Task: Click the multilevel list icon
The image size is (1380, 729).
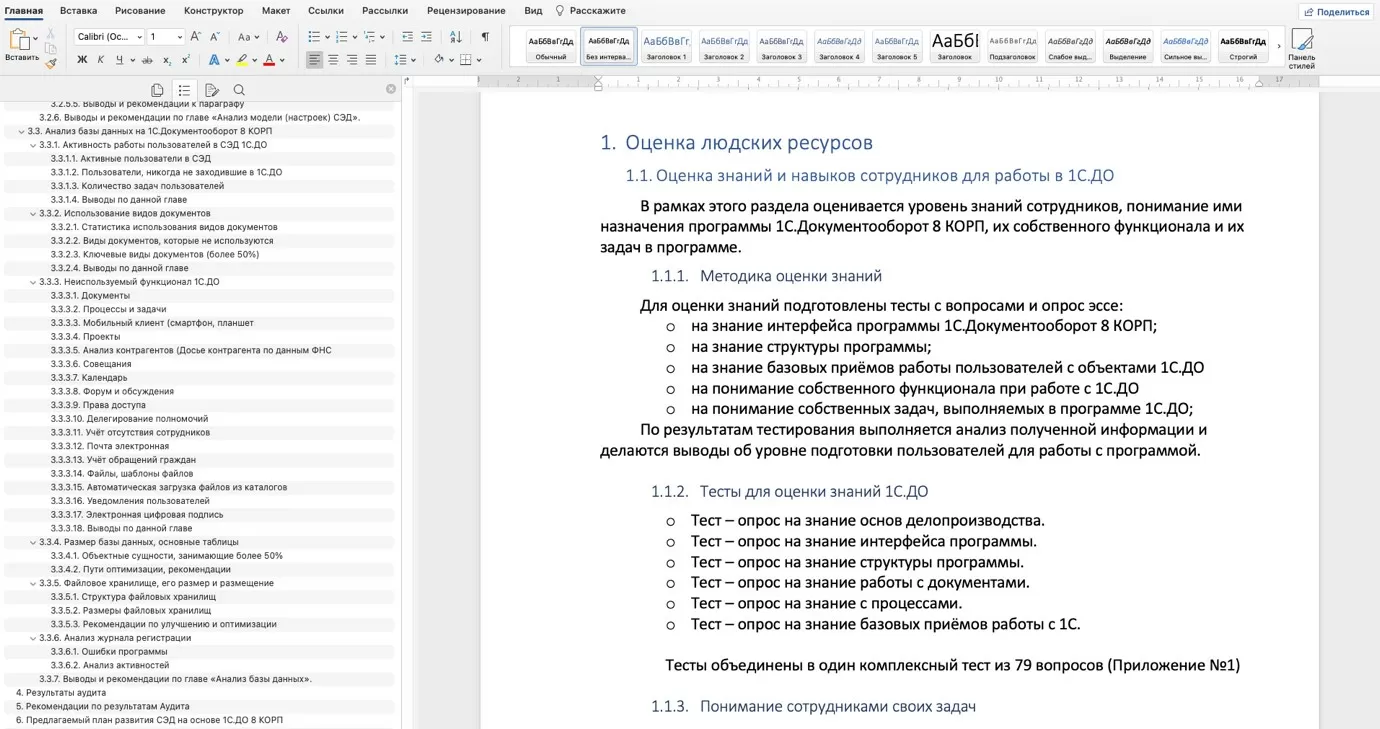Action: pos(370,37)
